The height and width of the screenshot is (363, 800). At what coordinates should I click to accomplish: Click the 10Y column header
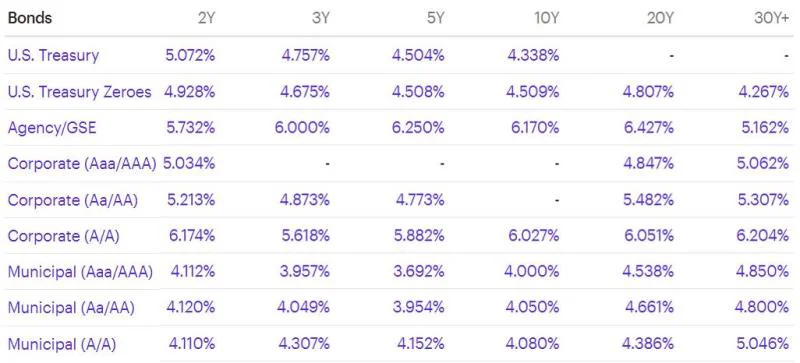point(547,18)
